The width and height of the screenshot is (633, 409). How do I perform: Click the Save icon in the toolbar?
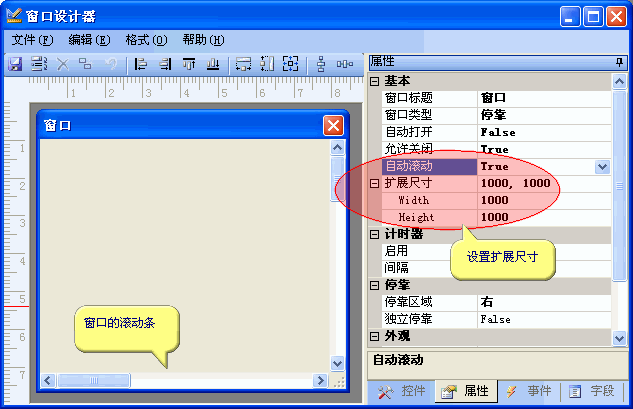pyautogui.click(x=15, y=64)
